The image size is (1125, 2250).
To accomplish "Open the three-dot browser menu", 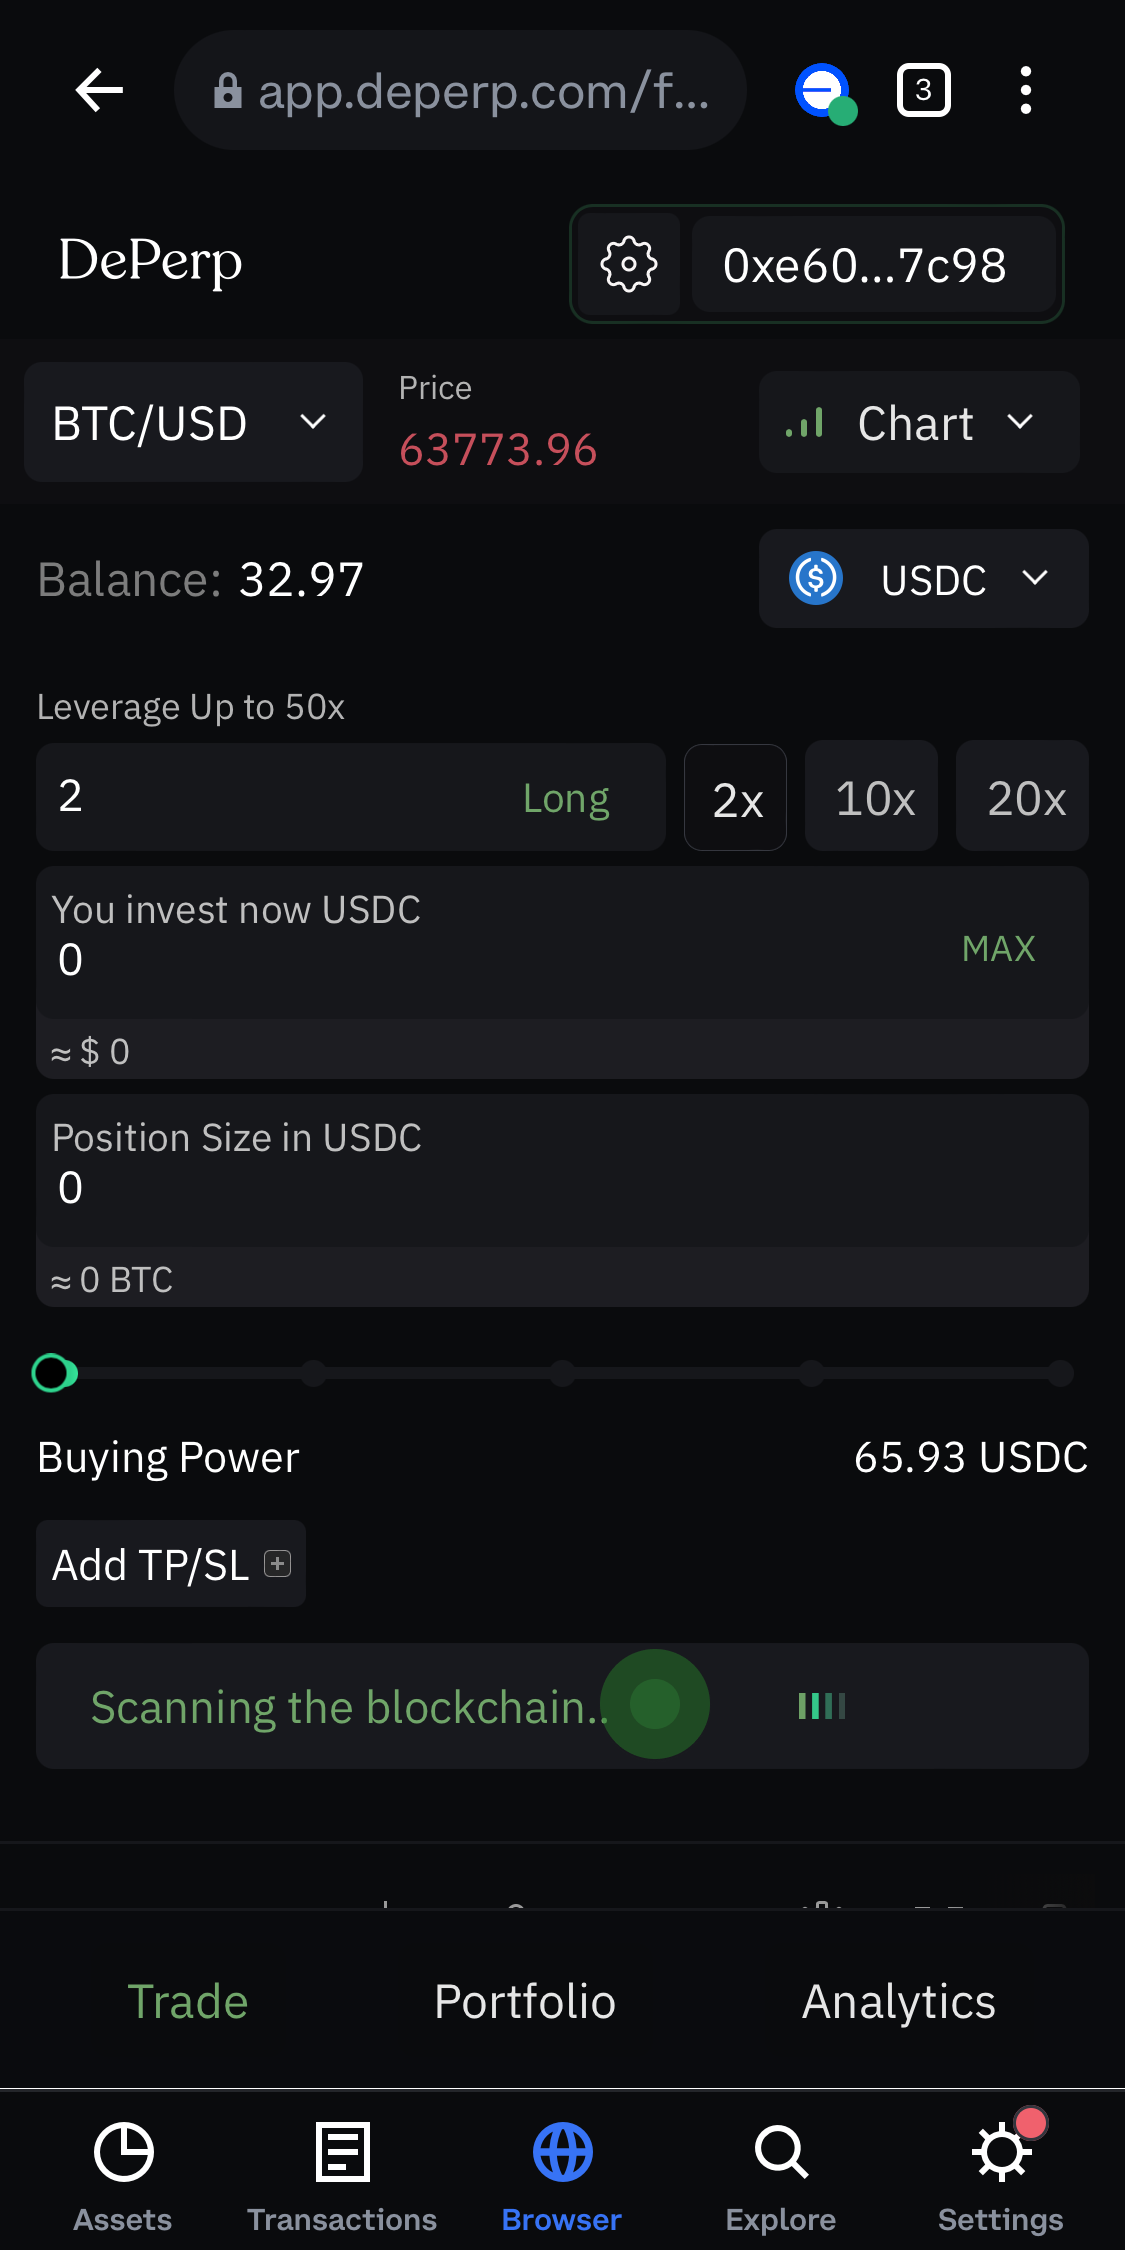I will 1025,91.
